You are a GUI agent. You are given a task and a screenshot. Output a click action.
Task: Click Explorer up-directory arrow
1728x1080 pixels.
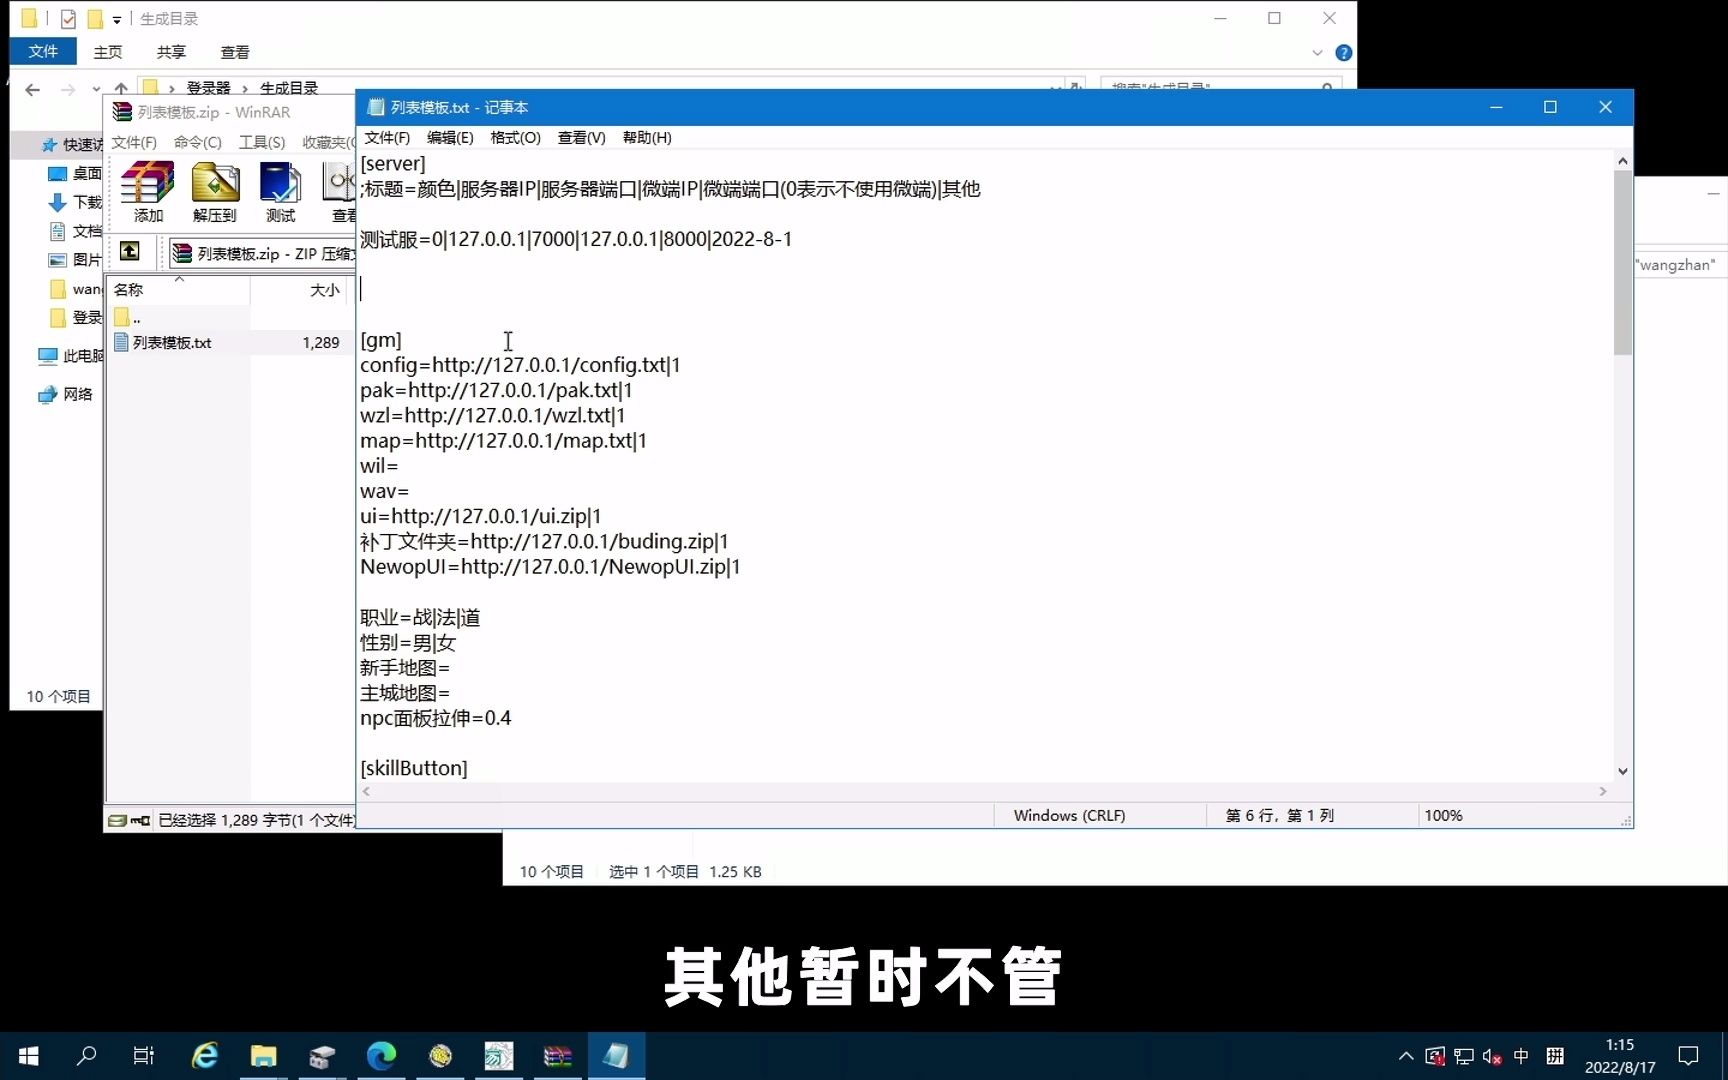pos(121,89)
